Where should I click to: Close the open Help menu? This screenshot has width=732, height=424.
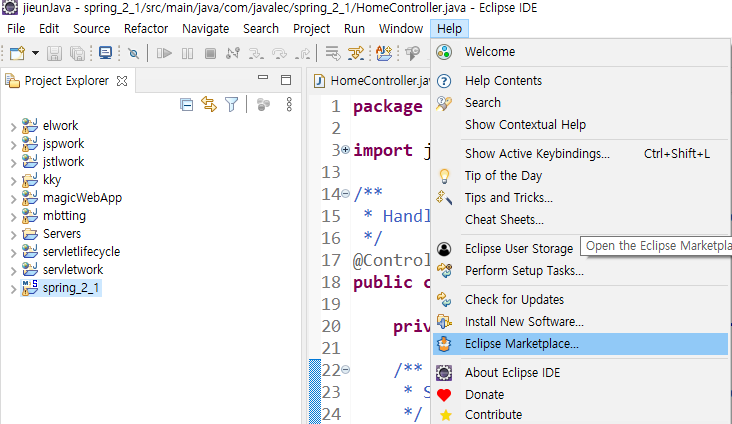coord(449,28)
